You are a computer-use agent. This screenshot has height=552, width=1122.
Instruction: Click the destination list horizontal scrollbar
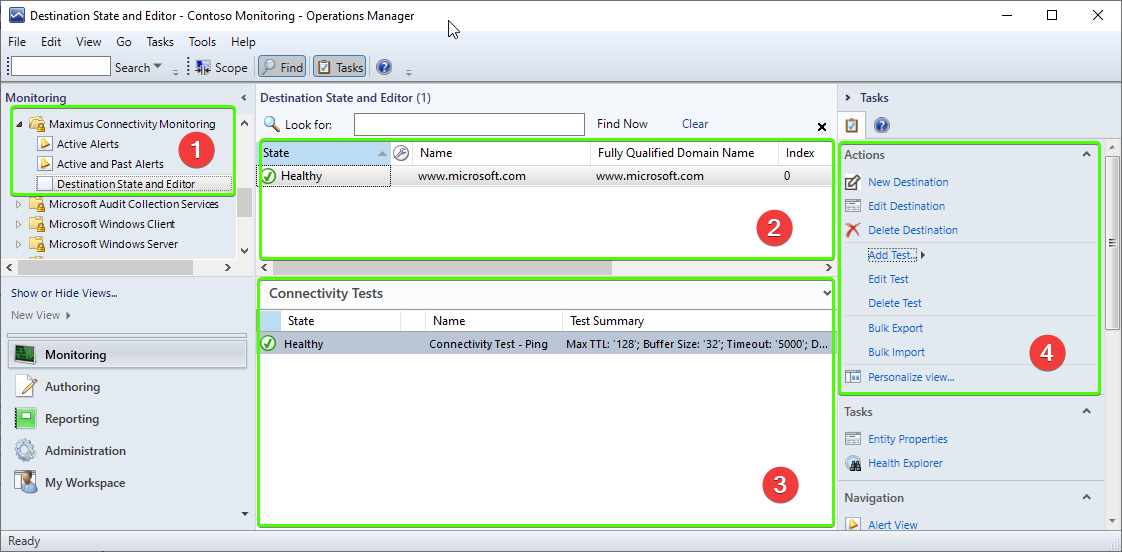point(441,268)
